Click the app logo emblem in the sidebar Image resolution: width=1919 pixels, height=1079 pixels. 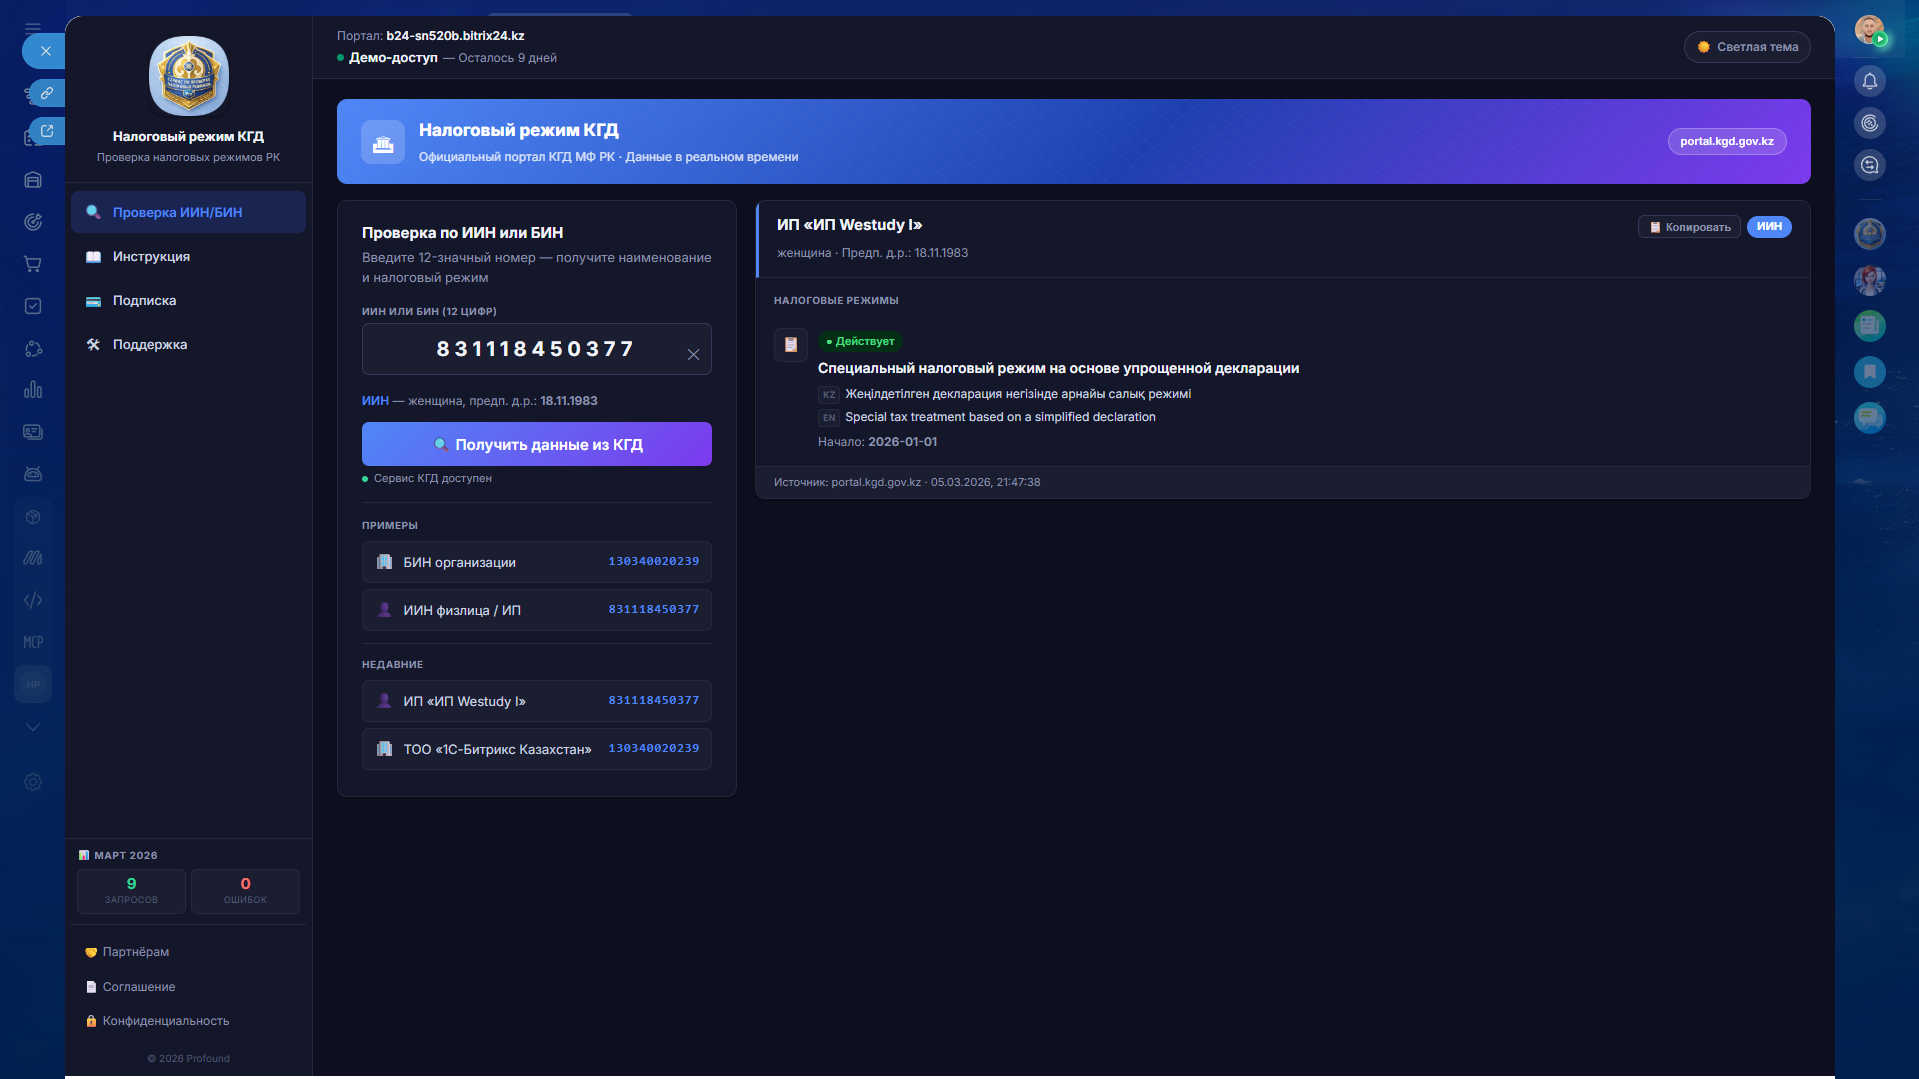coord(189,76)
